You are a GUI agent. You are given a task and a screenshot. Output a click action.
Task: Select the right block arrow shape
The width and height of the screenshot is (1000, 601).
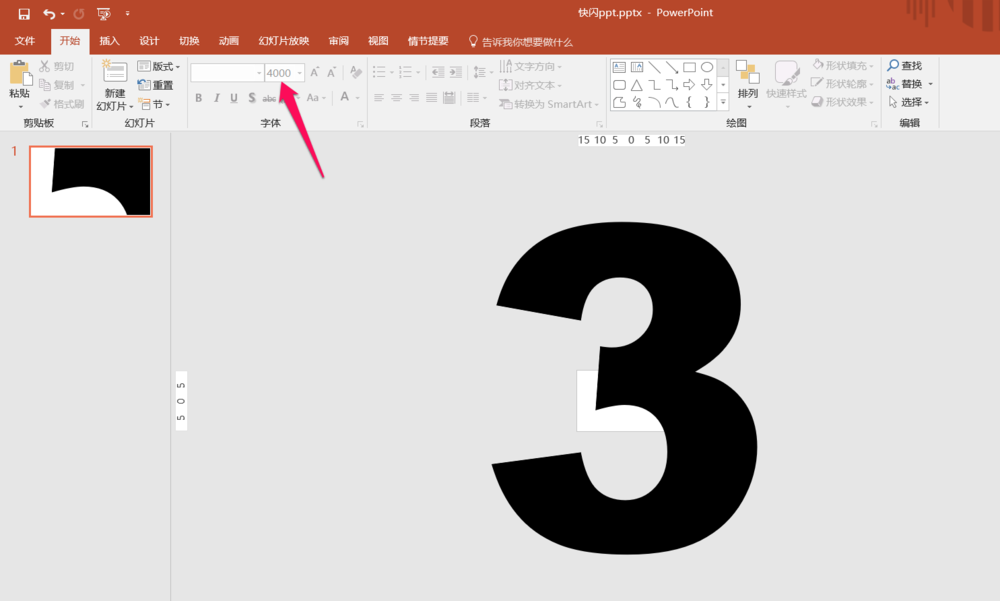[689, 85]
